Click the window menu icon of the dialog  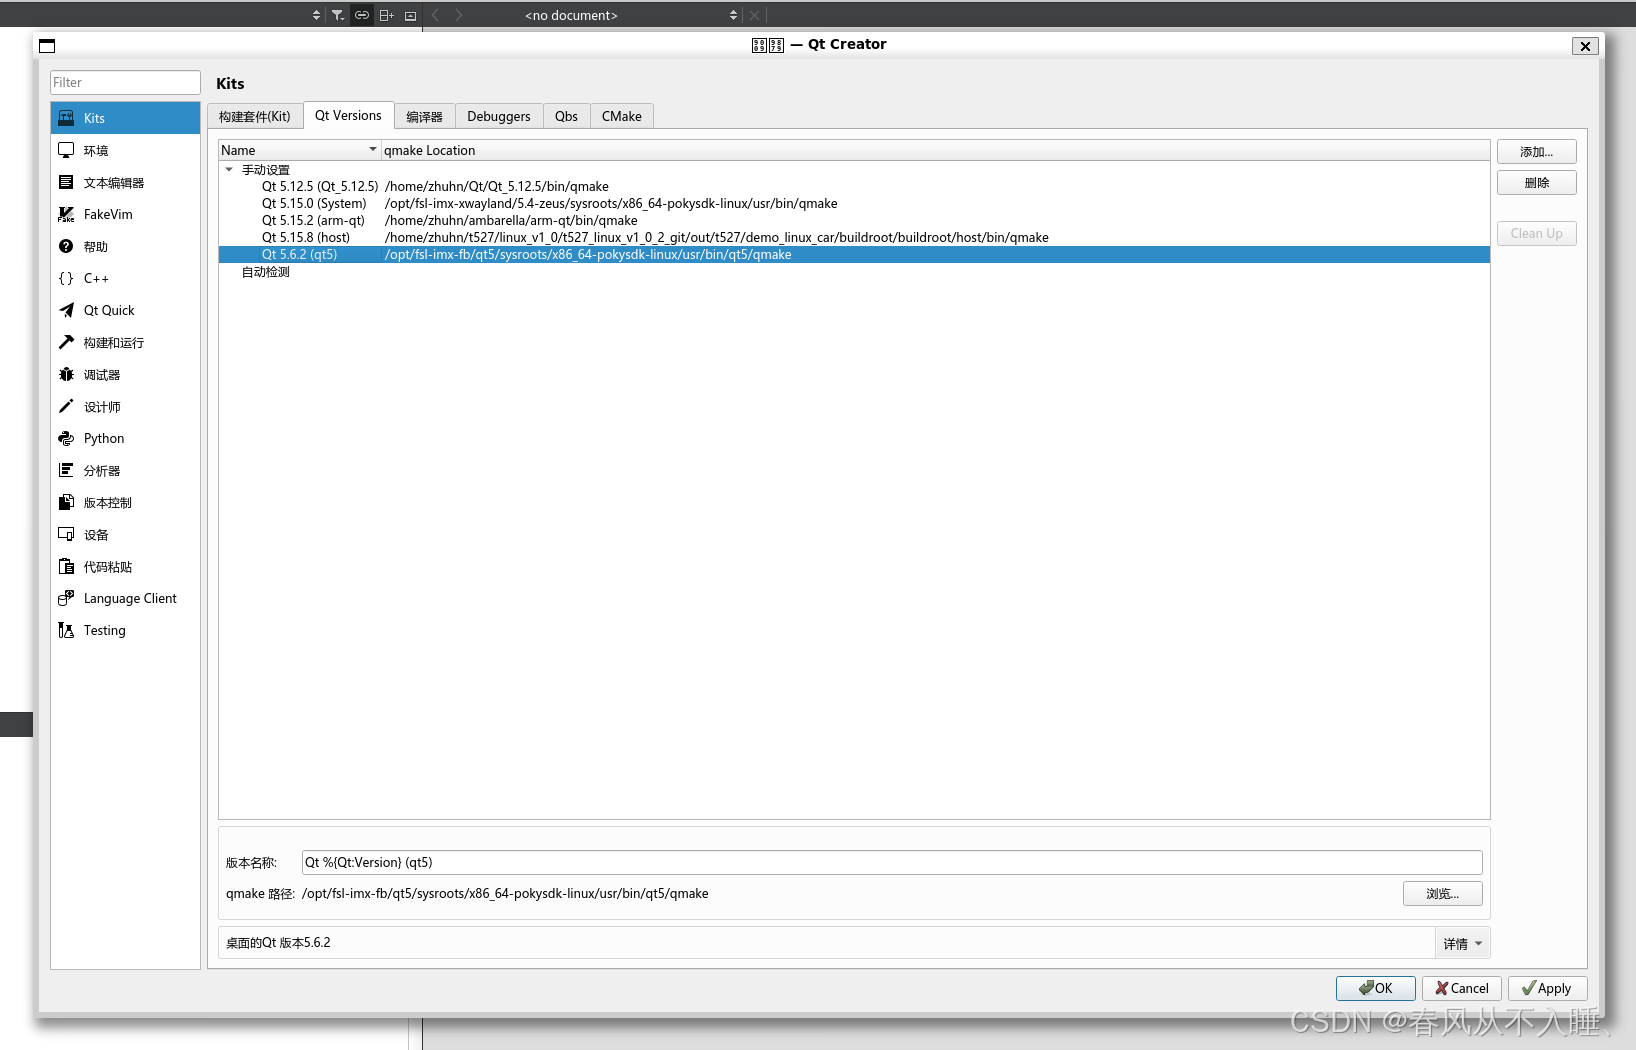[x=47, y=46]
